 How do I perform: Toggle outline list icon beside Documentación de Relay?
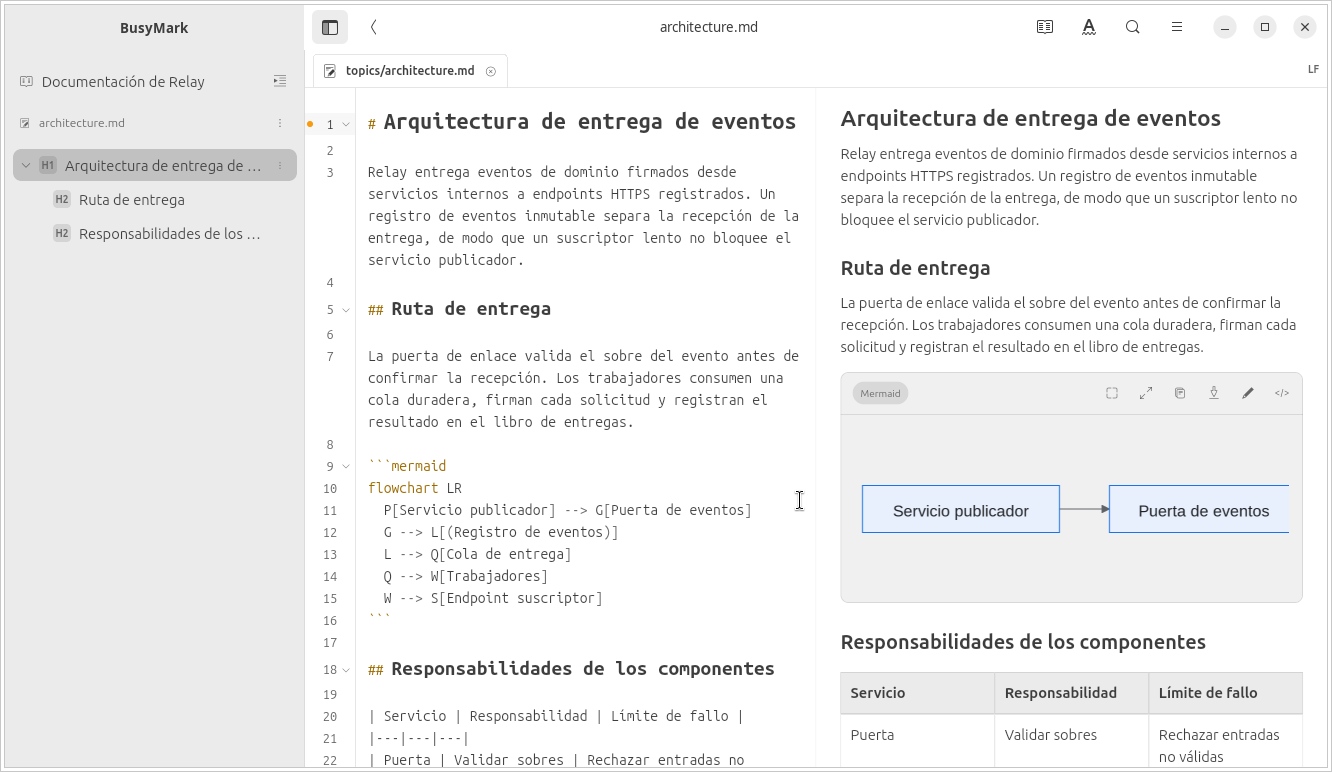(x=280, y=81)
